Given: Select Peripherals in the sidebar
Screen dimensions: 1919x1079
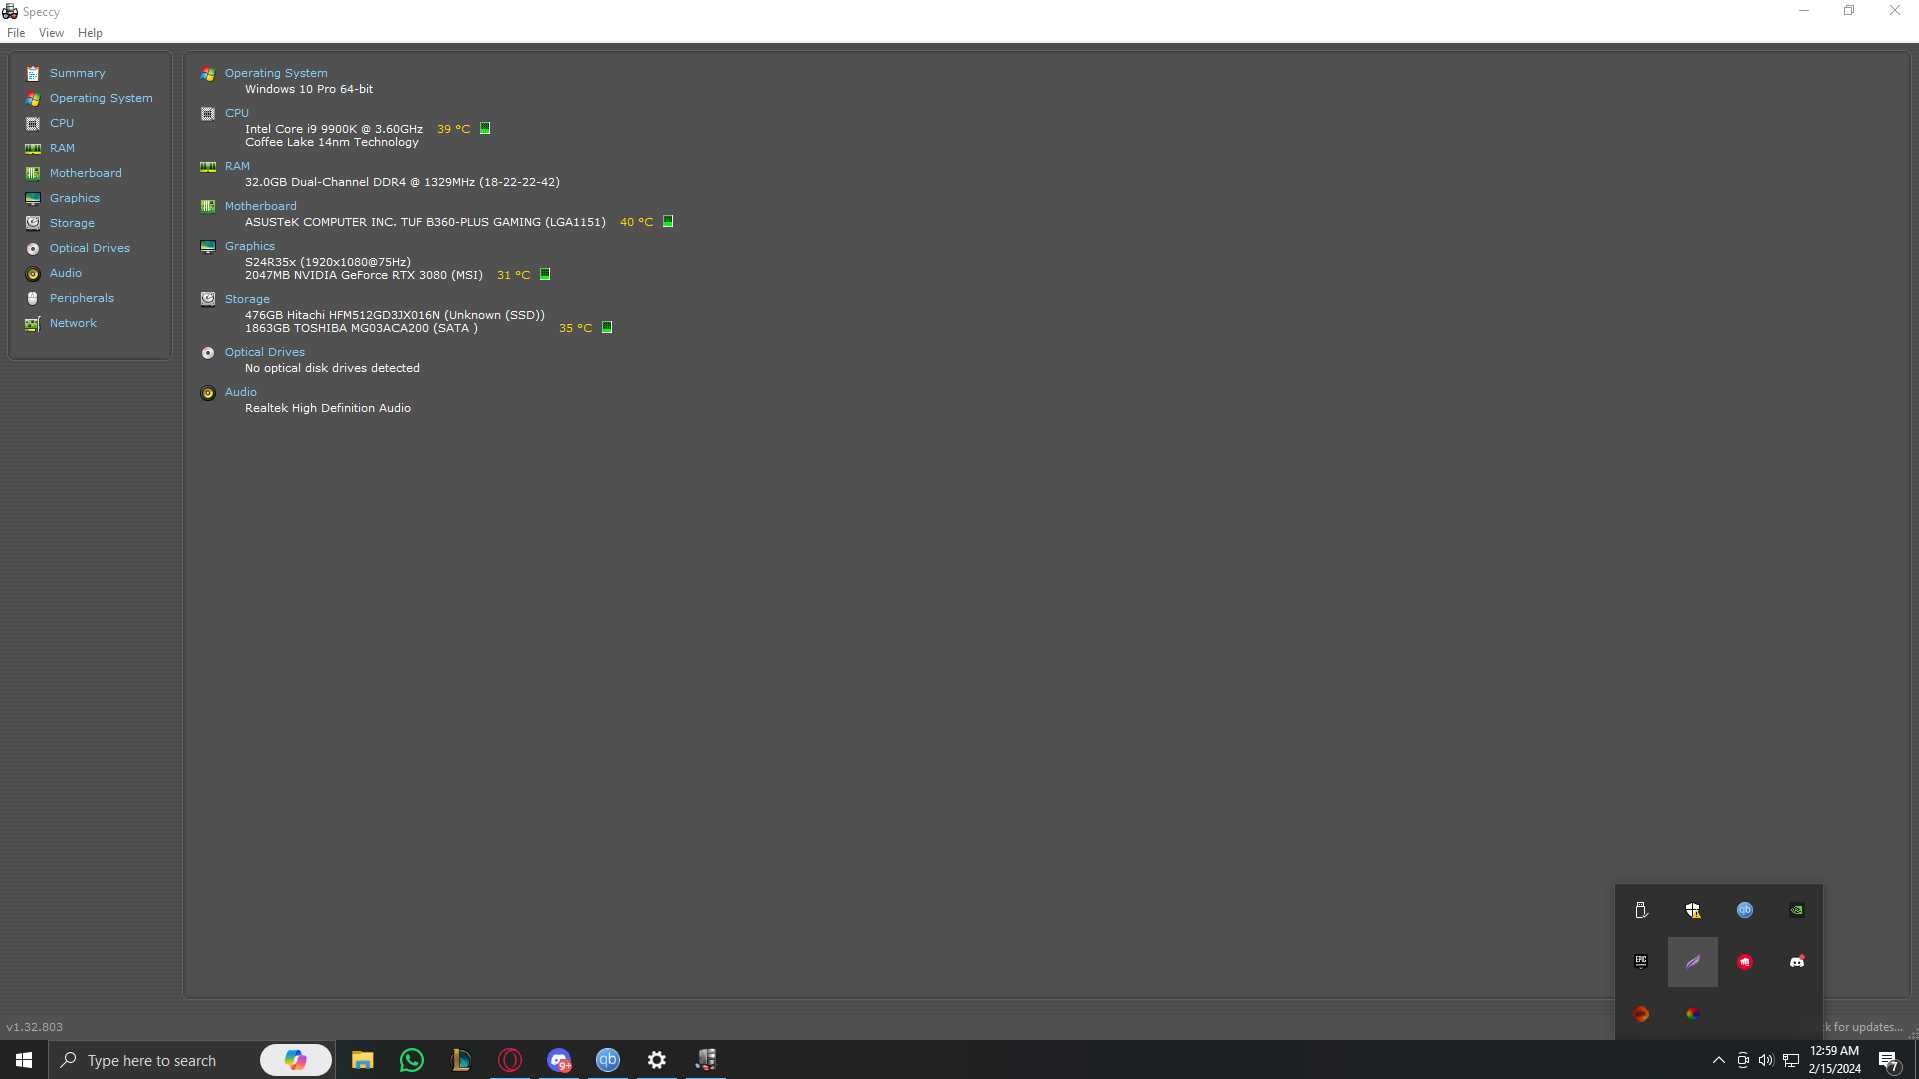Looking at the screenshot, I should 82,298.
